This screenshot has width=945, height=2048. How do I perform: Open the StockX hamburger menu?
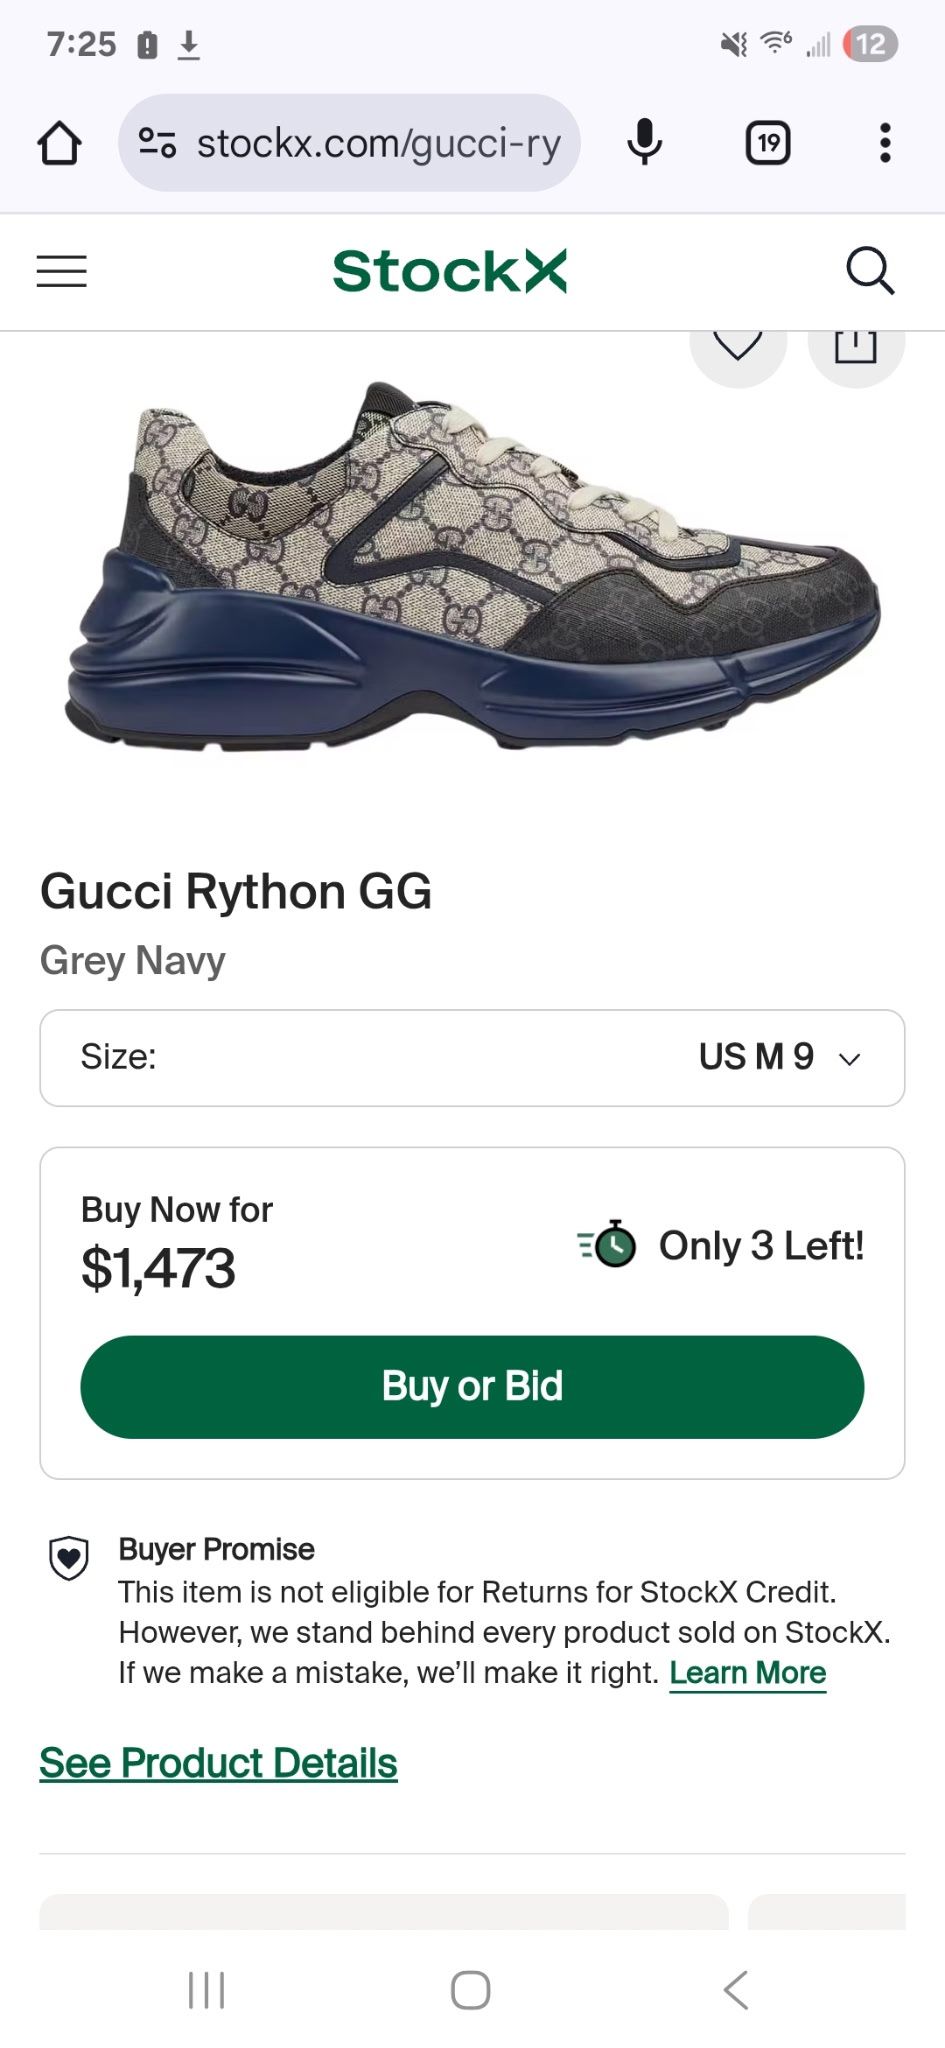(62, 271)
